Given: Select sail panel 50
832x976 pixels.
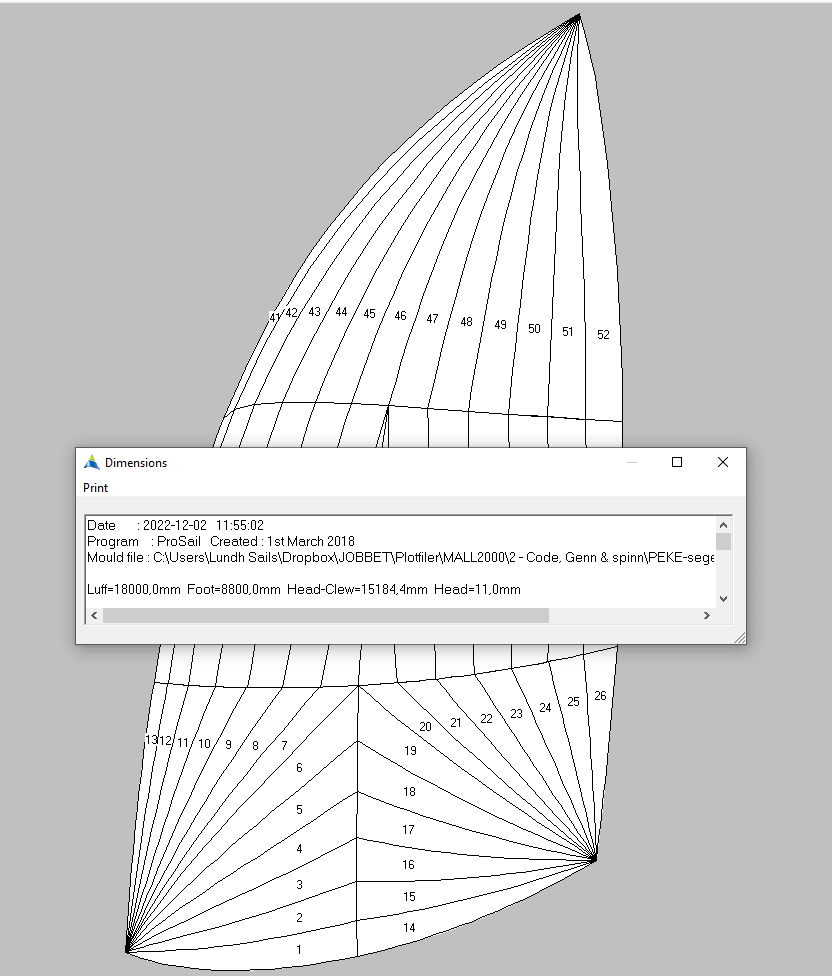Looking at the screenshot, I should [534, 329].
